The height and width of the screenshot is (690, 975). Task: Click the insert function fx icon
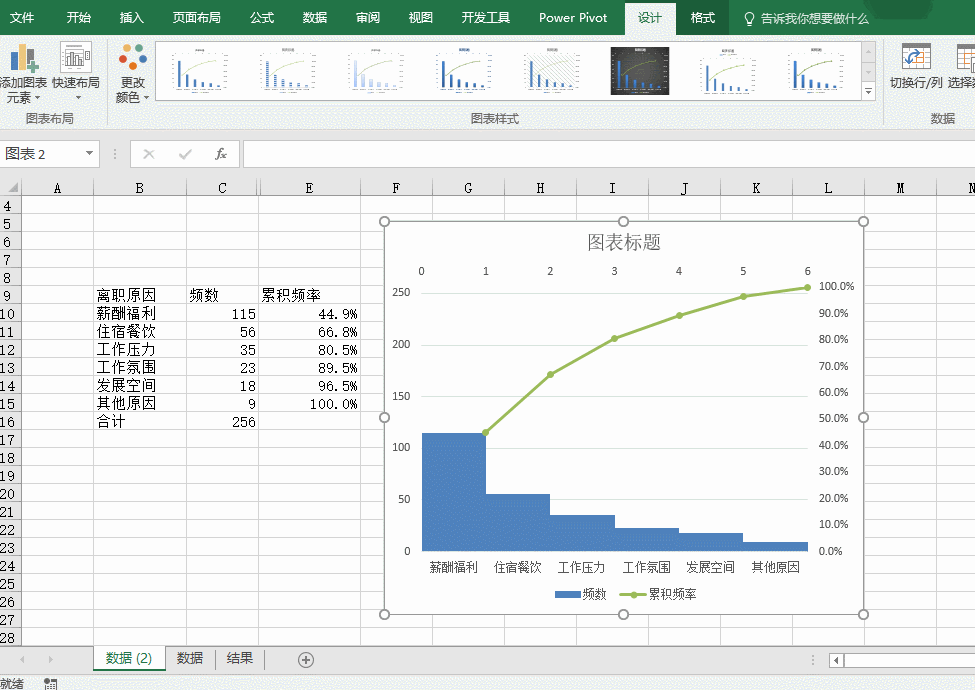tap(221, 154)
